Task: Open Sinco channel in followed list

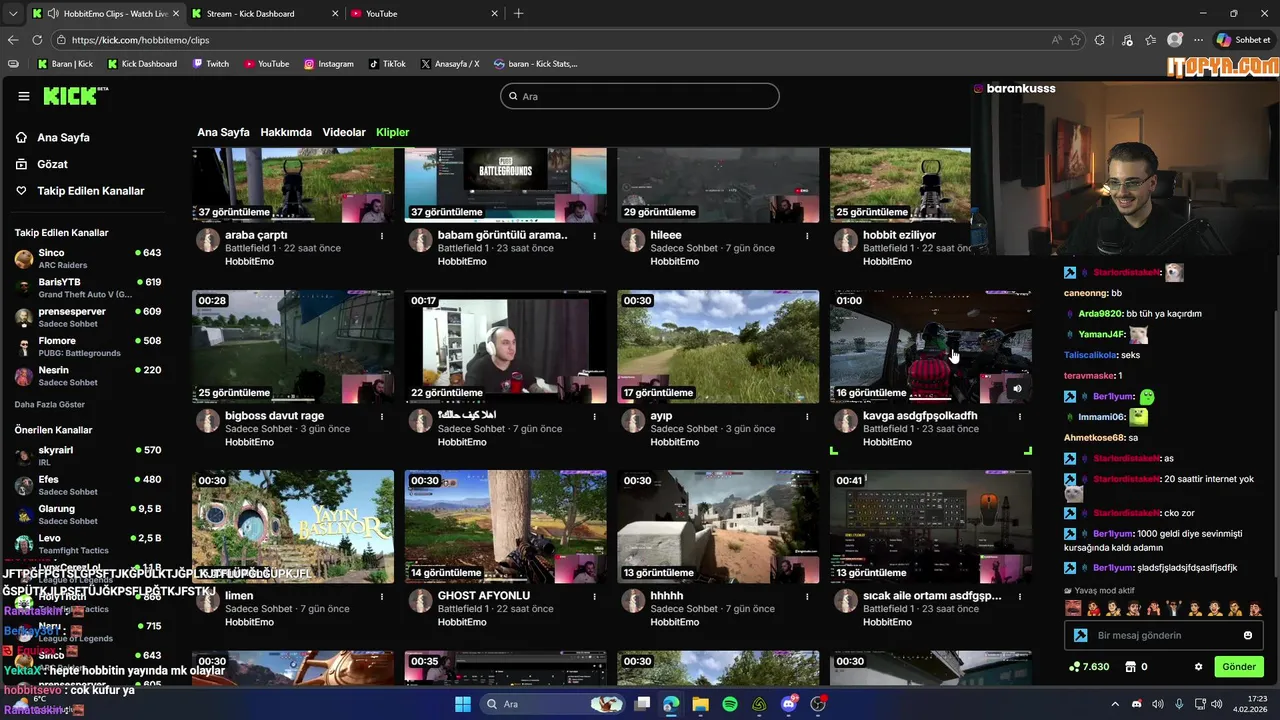Action: pyautogui.click(x=88, y=259)
